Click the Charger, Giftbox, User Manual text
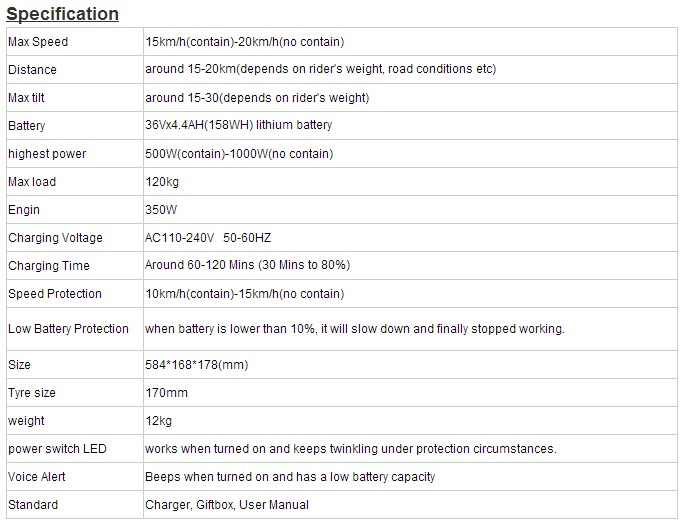This screenshot has height=523, width=680. click(227, 505)
